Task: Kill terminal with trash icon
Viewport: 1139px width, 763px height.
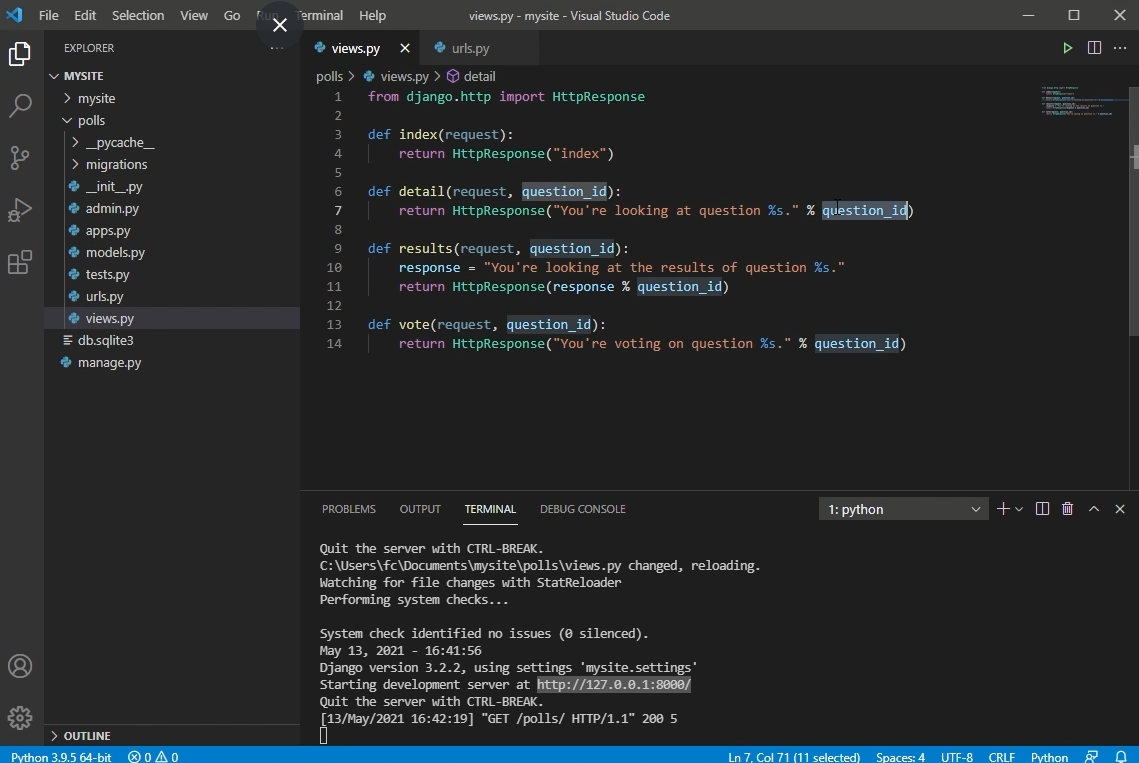Action: point(1067,509)
